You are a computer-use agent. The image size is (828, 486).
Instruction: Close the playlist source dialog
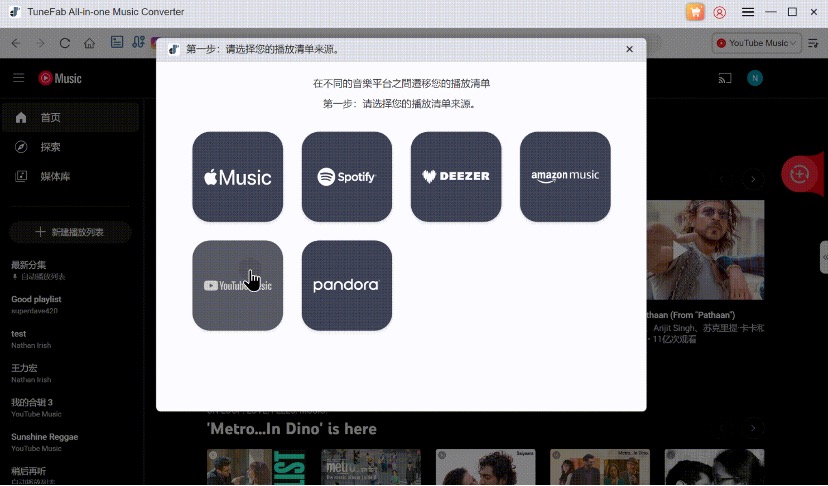pos(629,49)
